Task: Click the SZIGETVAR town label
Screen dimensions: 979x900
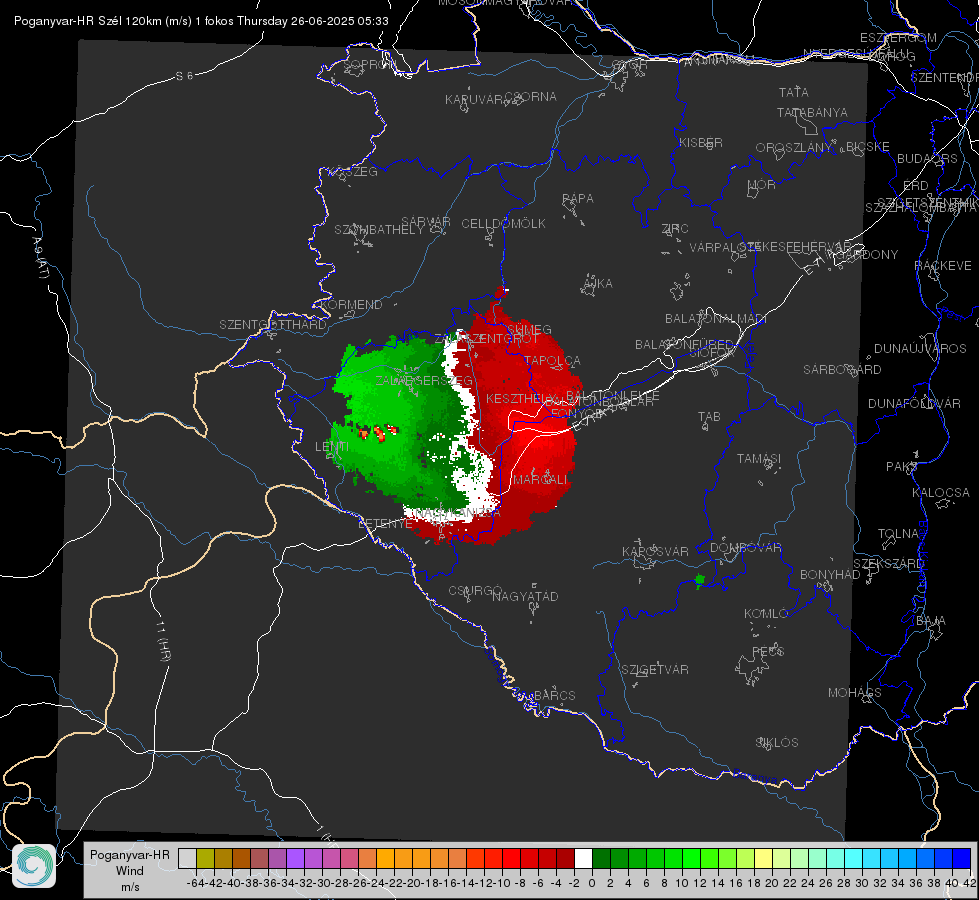Action: pyautogui.click(x=655, y=670)
